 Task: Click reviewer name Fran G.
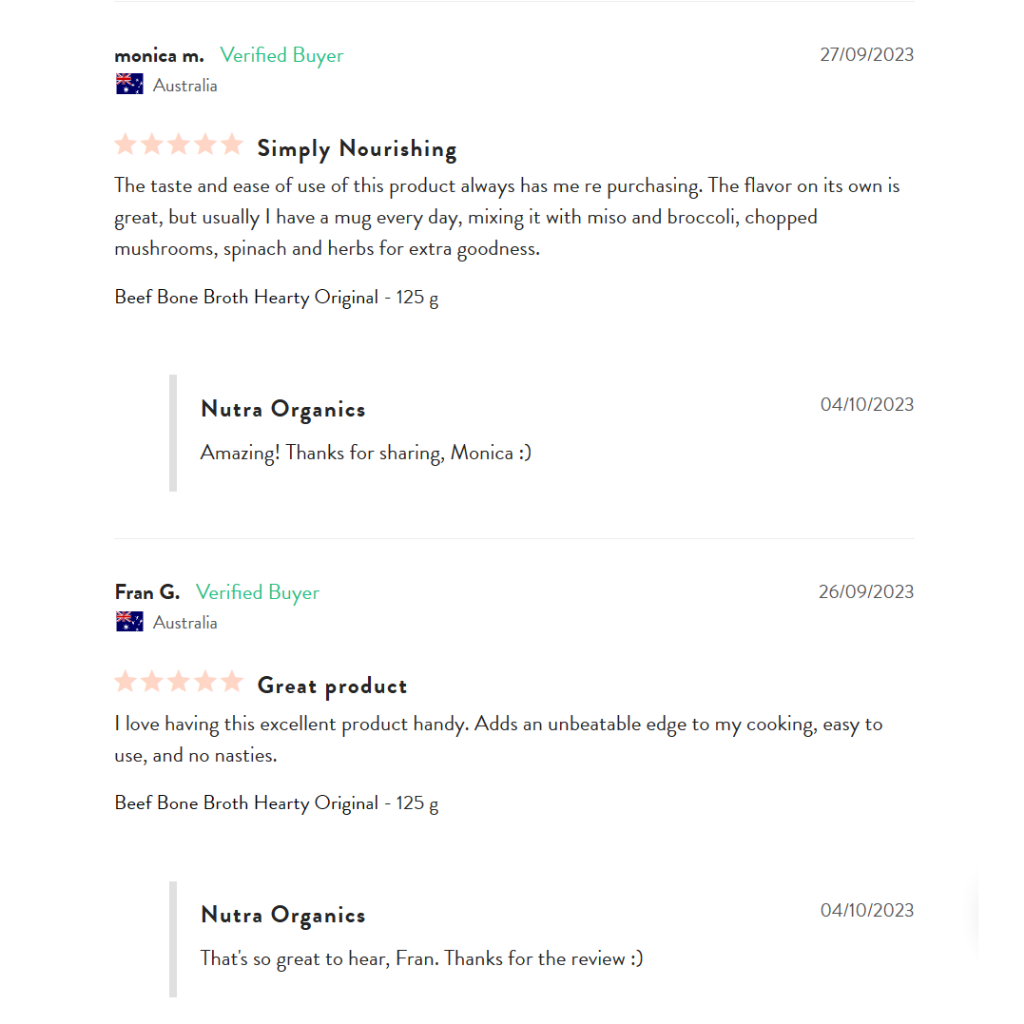tap(147, 592)
